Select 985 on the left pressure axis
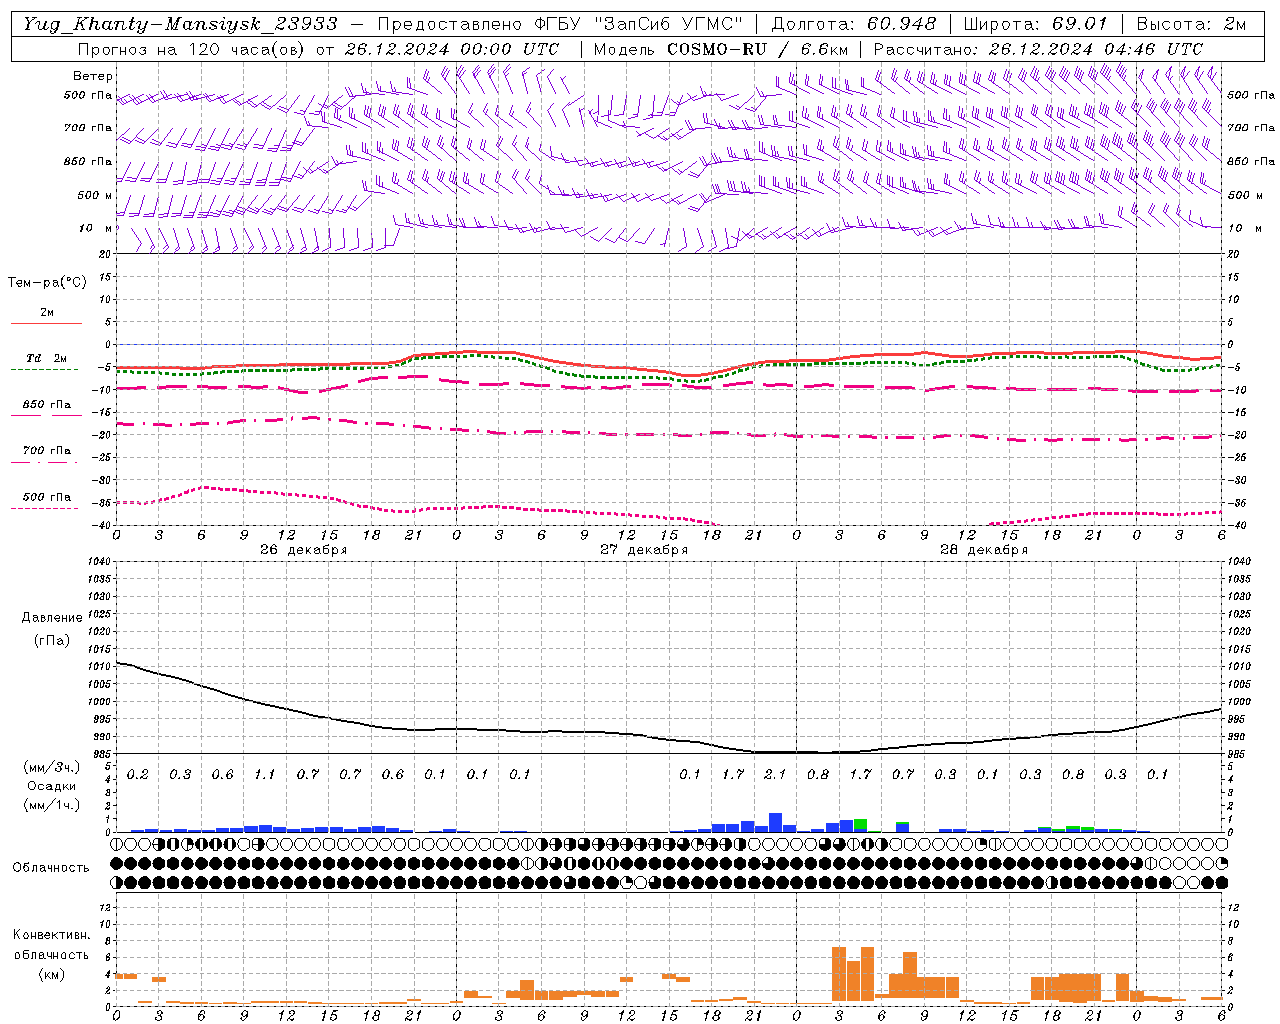The width and height of the screenshot is (1280, 1024). click(101, 754)
